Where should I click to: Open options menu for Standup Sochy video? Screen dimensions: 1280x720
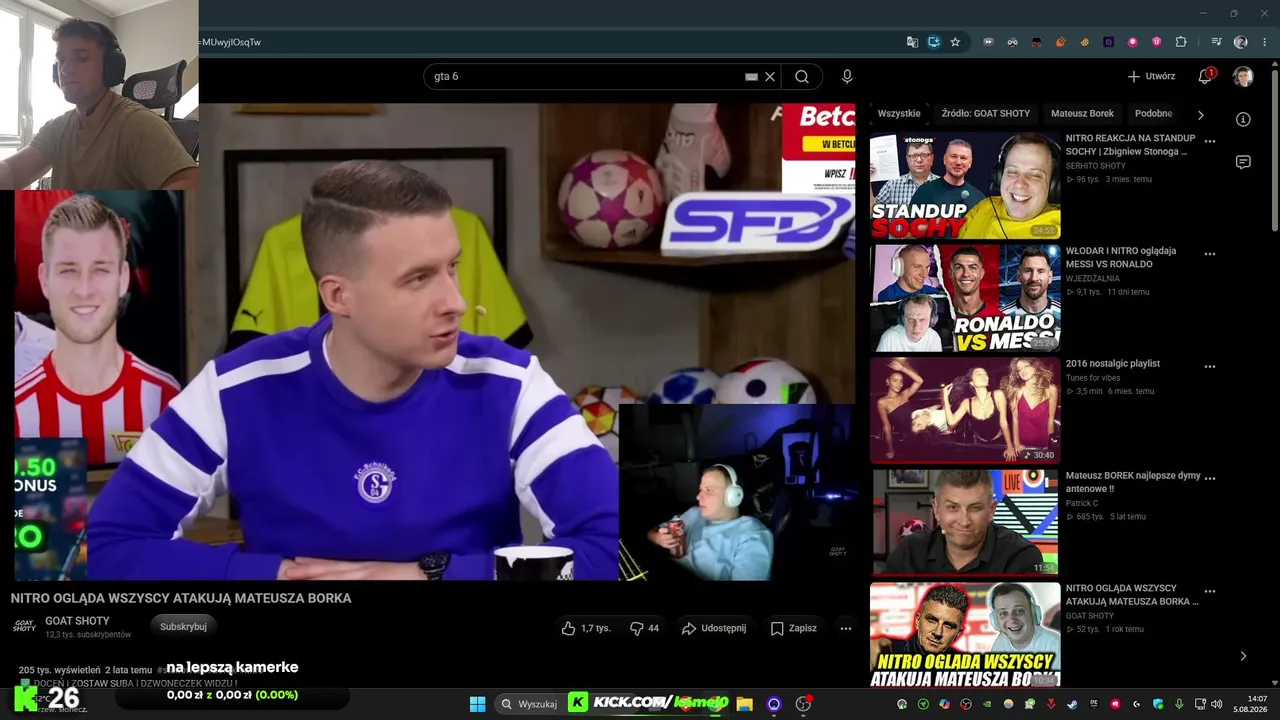click(1210, 141)
